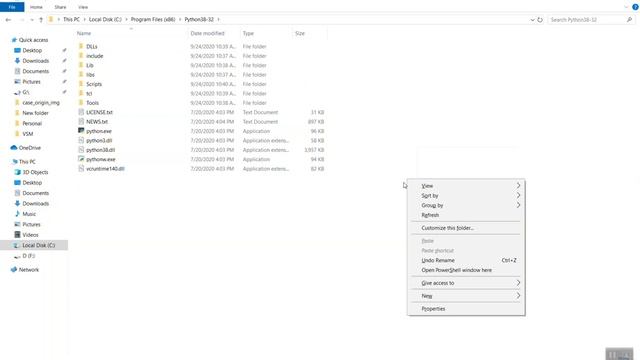Select the NEWS.txt file icon
This screenshot has width=640, height=360.
click(81, 121)
